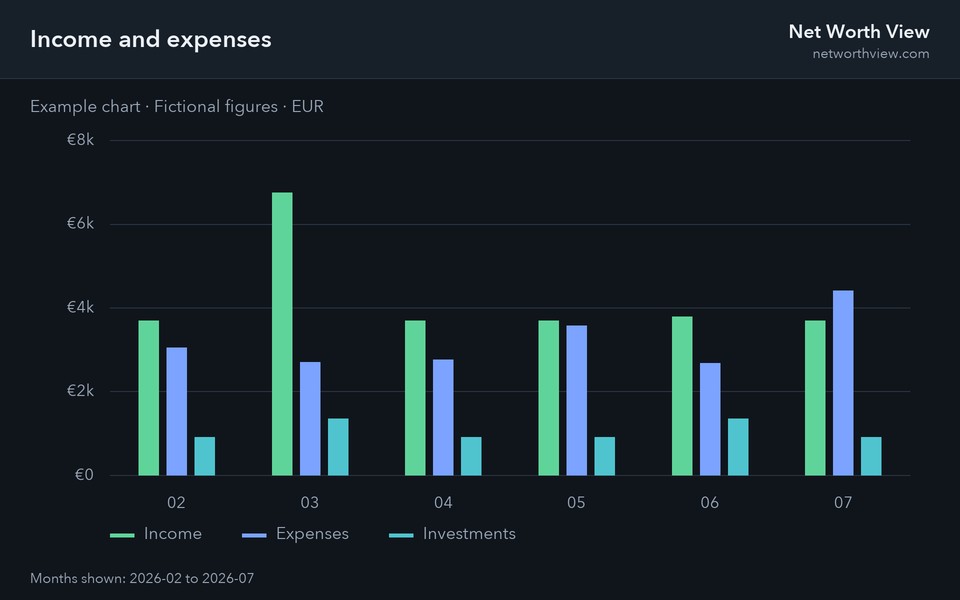Click the teal Investments legend swatch

click(x=401, y=536)
